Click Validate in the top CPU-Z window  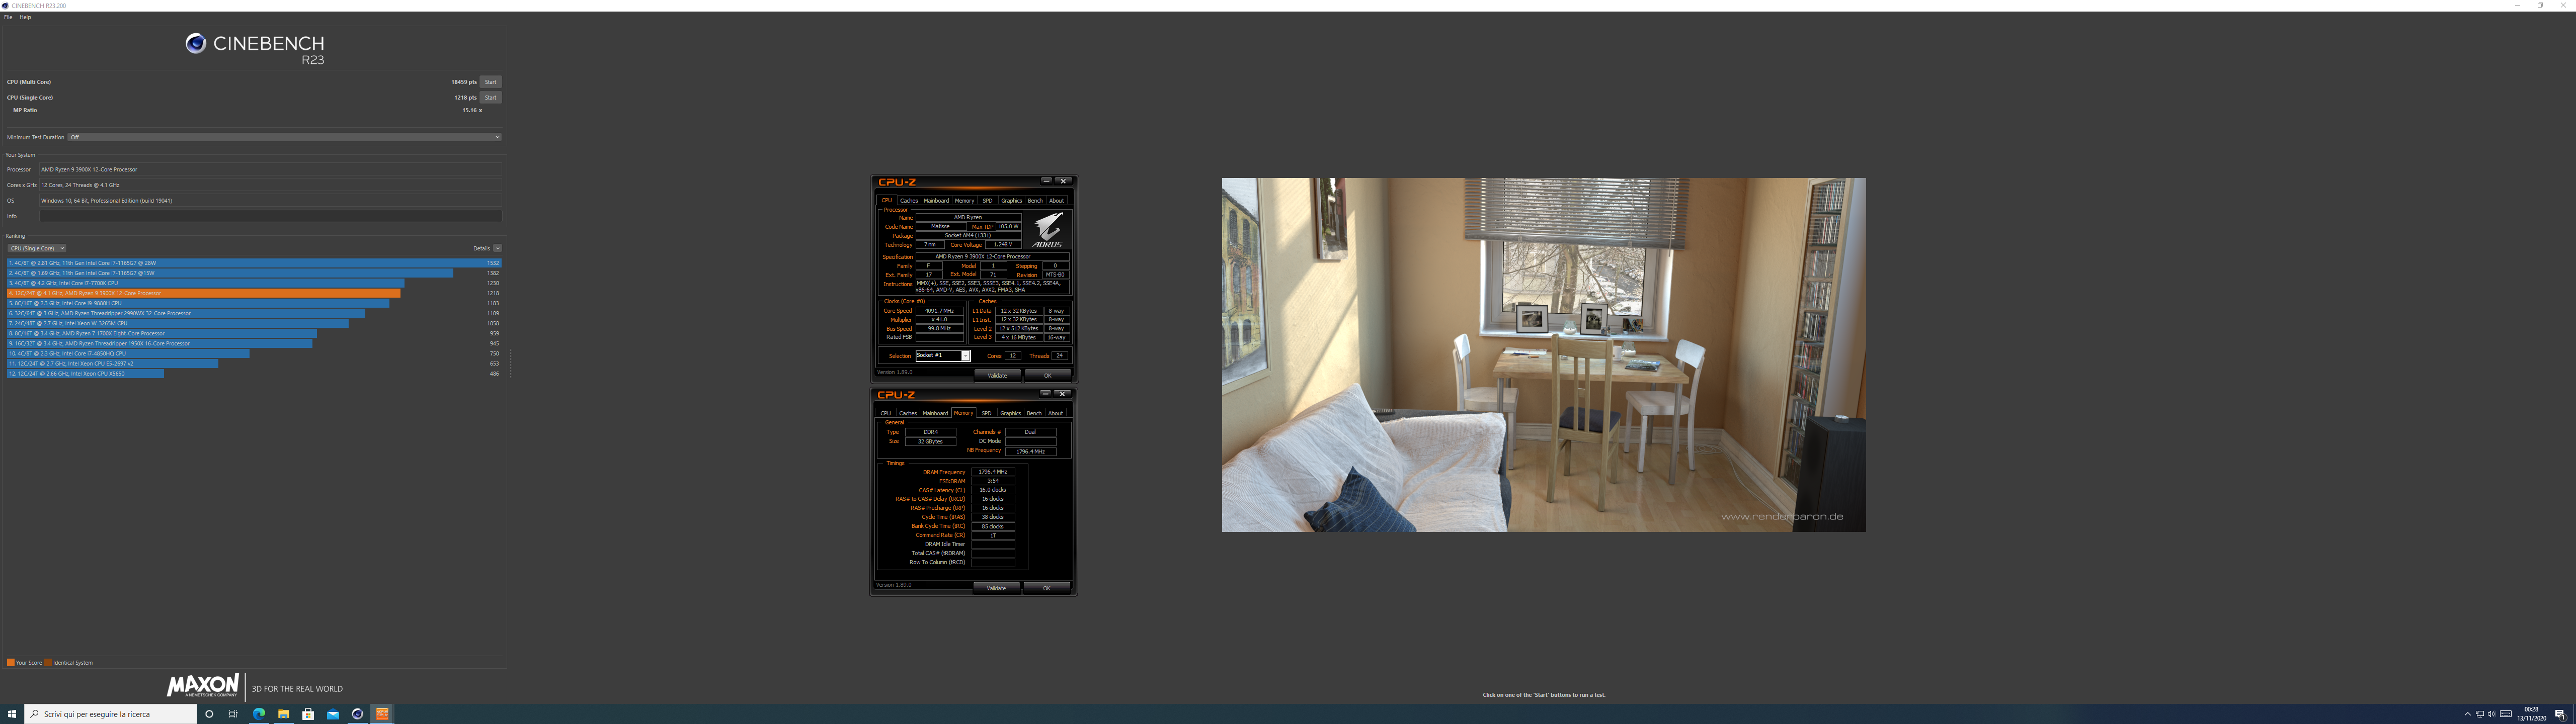(x=997, y=375)
